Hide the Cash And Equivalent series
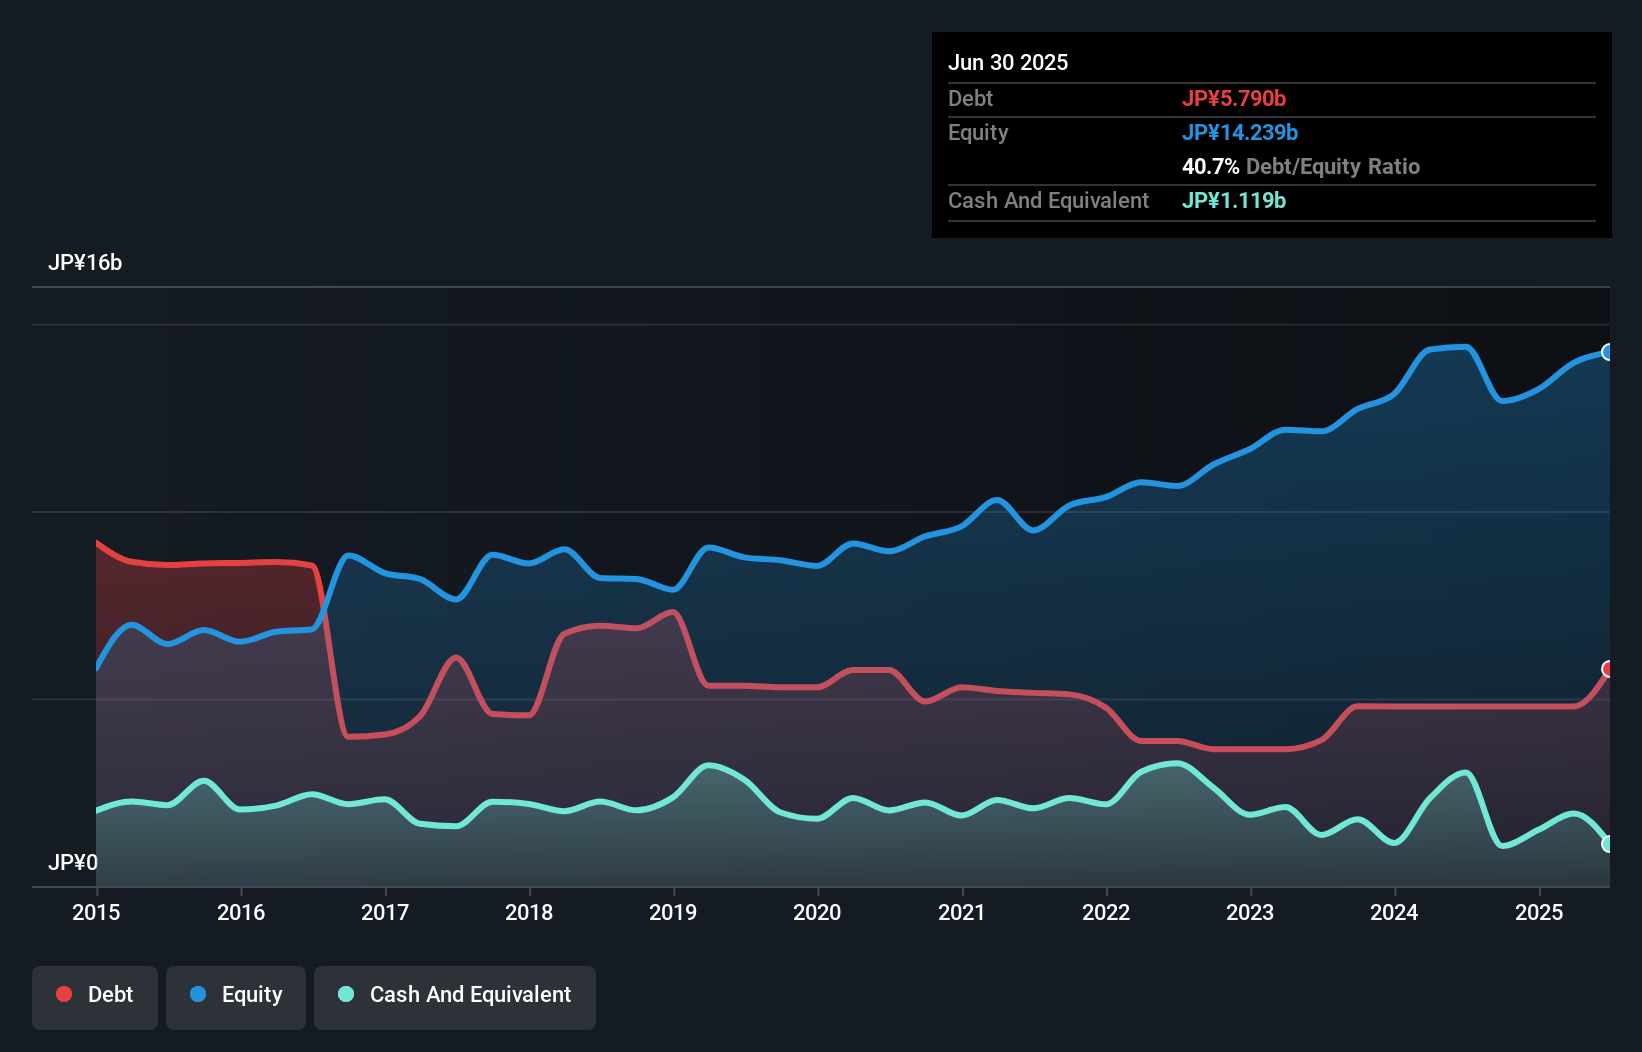The width and height of the screenshot is (1642, 1052). point(455,996)
